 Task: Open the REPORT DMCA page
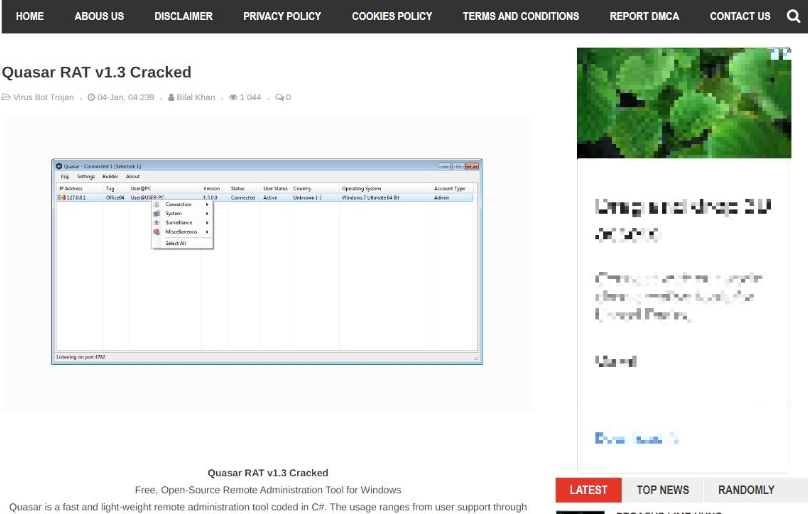[644, 16]
